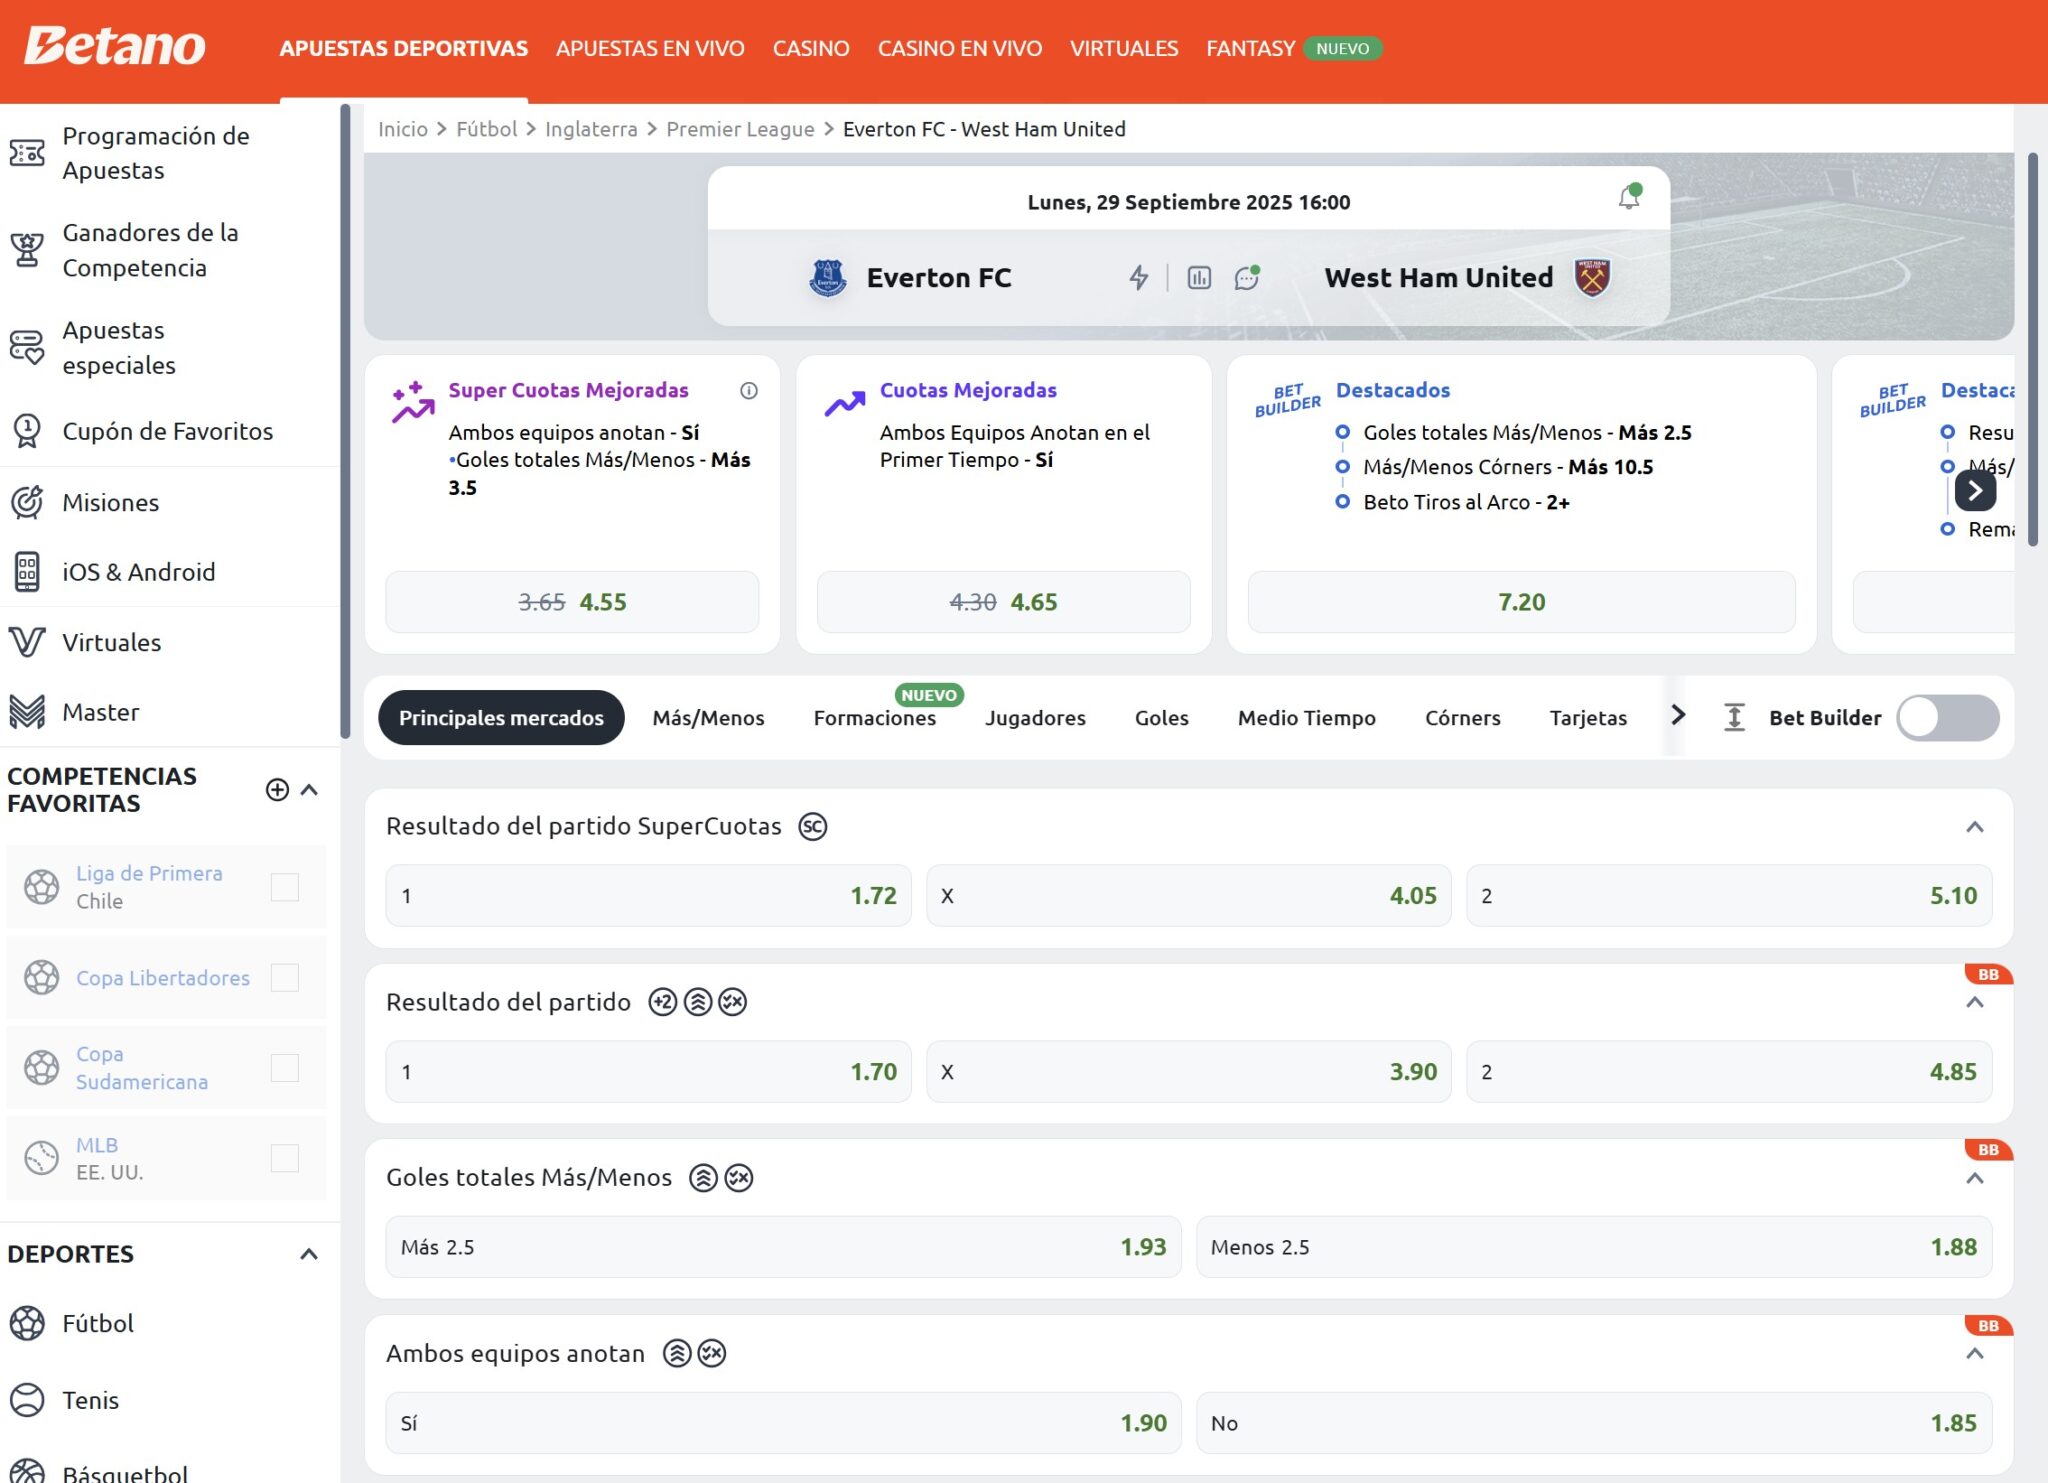The width and height of the screenshot is (2048, 1483).
Task: Open the match chat comments icon
Action: 1246,278
